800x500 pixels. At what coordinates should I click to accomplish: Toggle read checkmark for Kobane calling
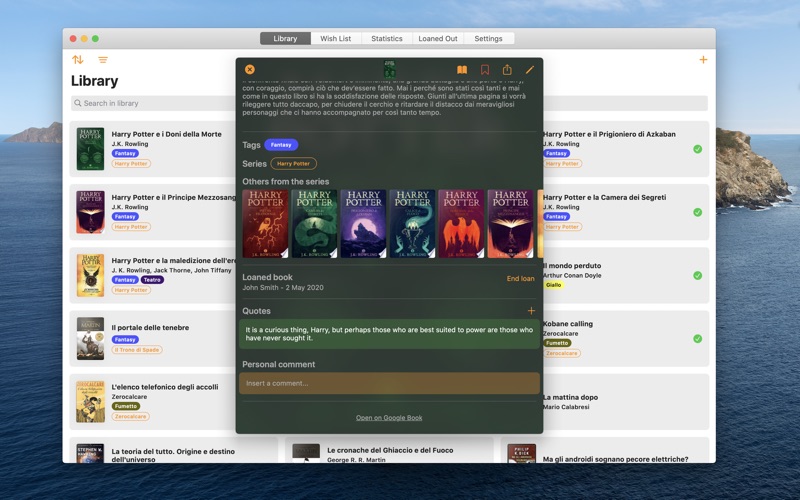pyautogui.click(x=697, y=339)
